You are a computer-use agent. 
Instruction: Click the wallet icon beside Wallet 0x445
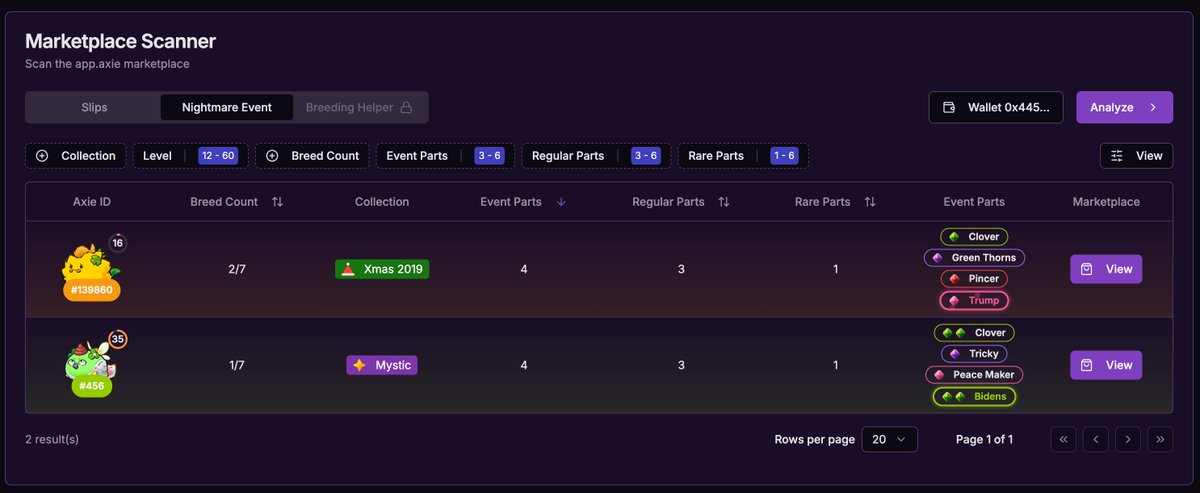949,107
